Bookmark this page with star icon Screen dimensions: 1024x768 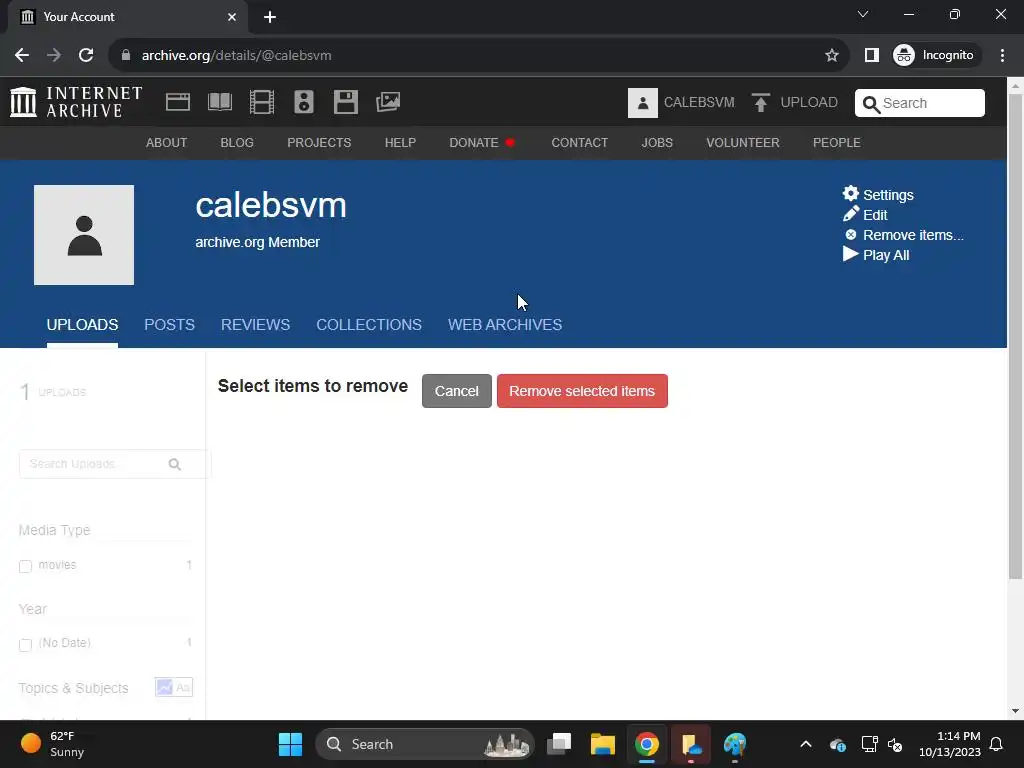831,56
